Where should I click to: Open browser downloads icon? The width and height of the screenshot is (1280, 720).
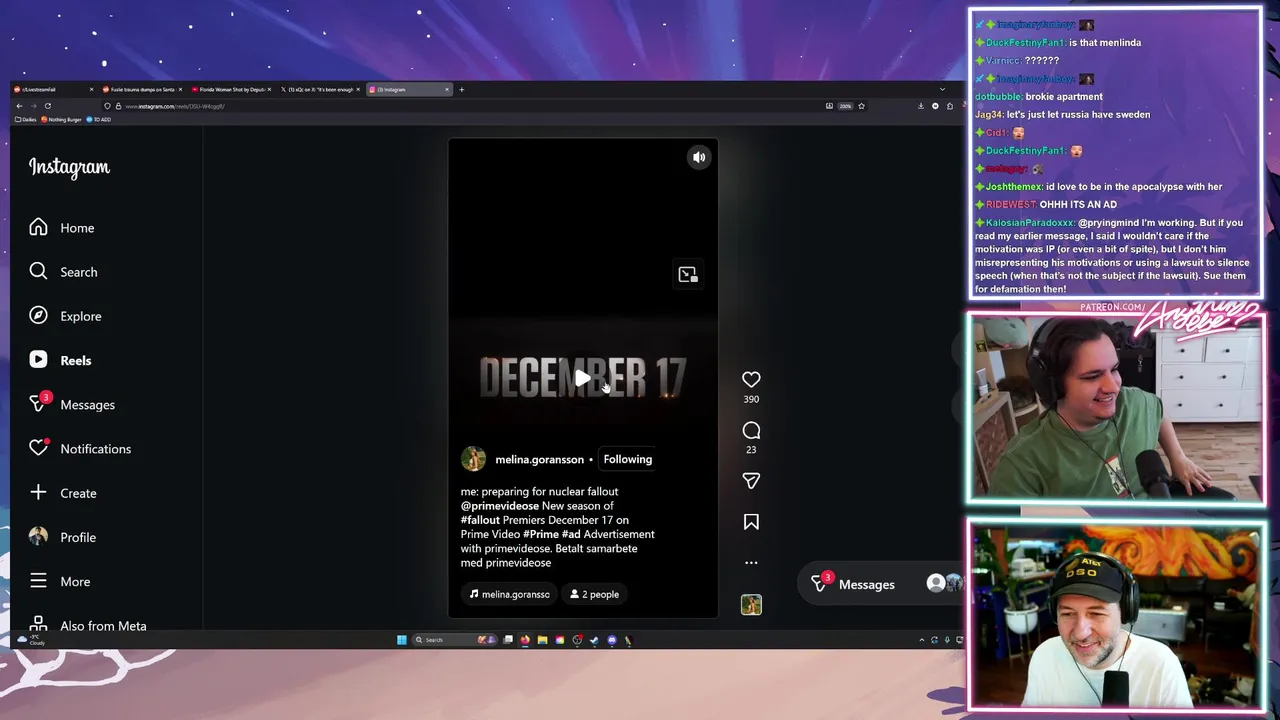click(921, 106)
